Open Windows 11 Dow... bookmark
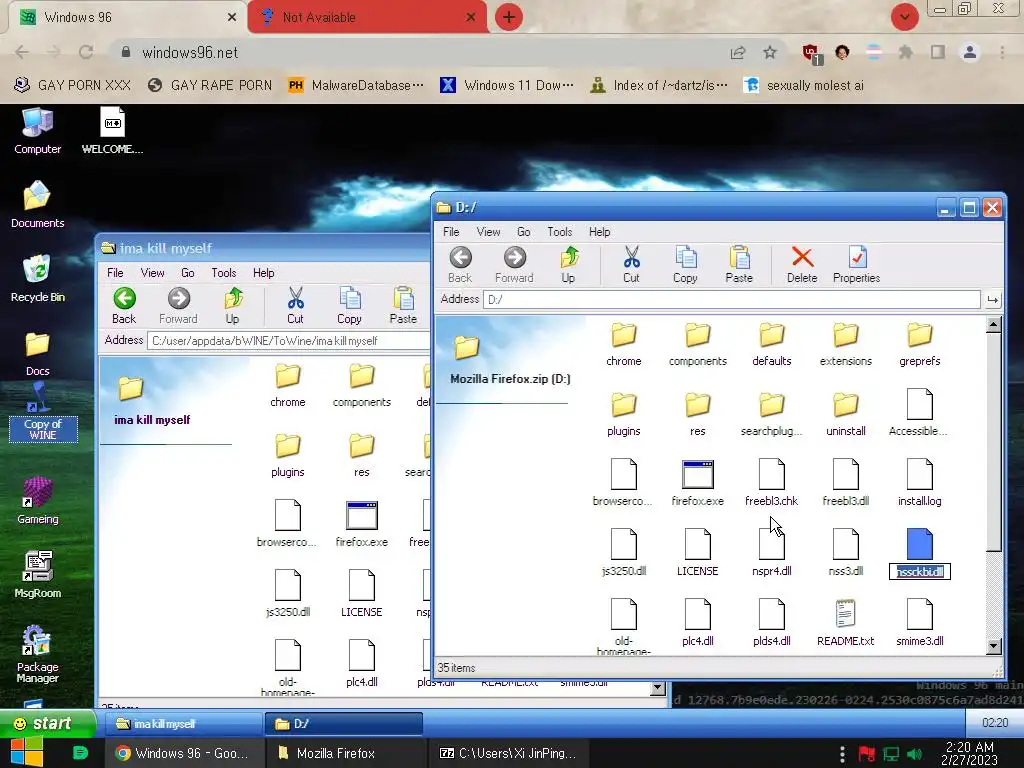Screen dimensions: 1024x768 tap(507, 86)
